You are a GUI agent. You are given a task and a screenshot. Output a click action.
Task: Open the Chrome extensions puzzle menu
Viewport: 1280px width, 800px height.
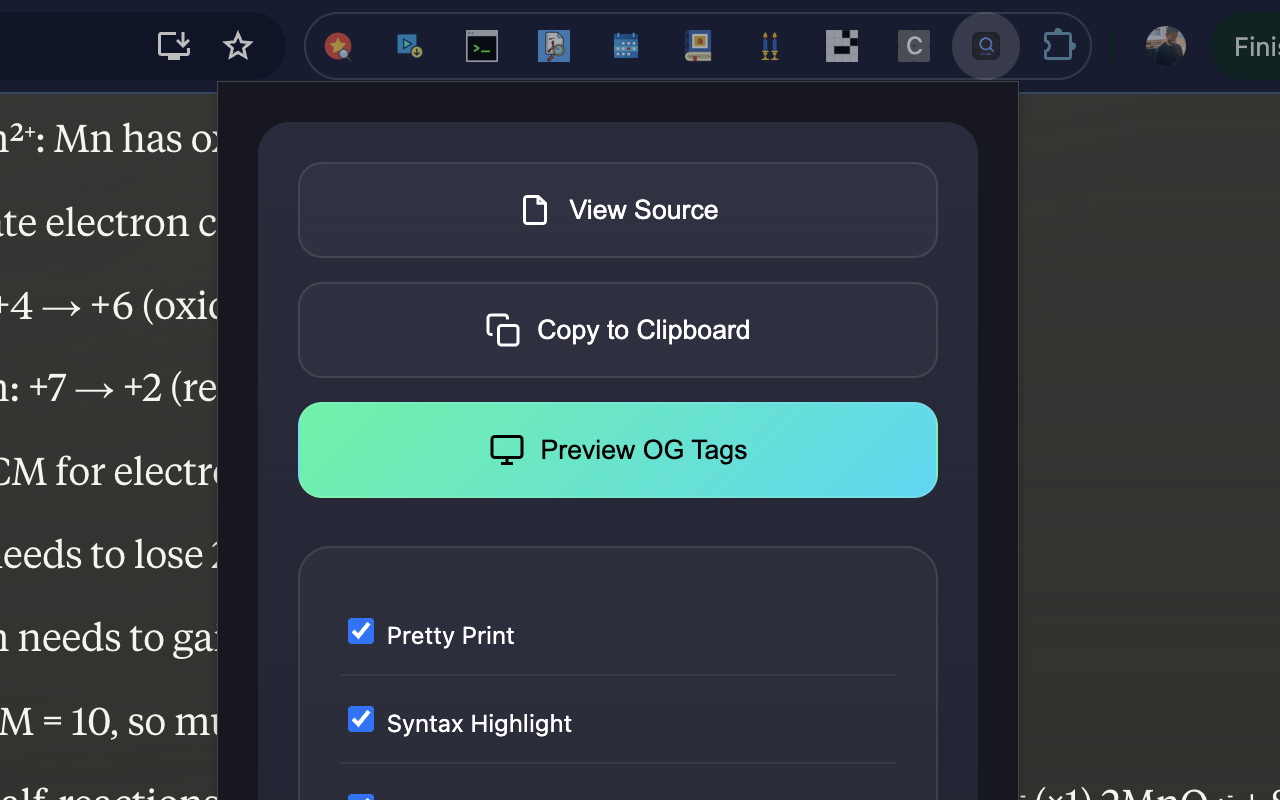[1058, 45]
